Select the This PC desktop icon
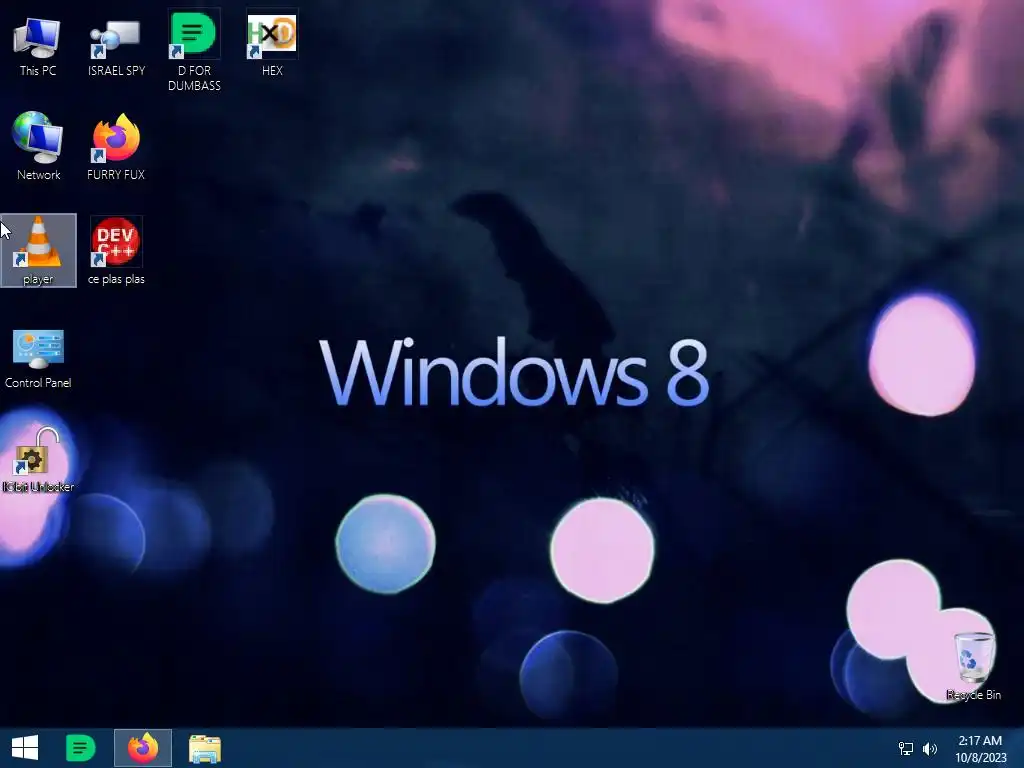The width and height of the screenshot is (1024, 768). pos(38,46)
